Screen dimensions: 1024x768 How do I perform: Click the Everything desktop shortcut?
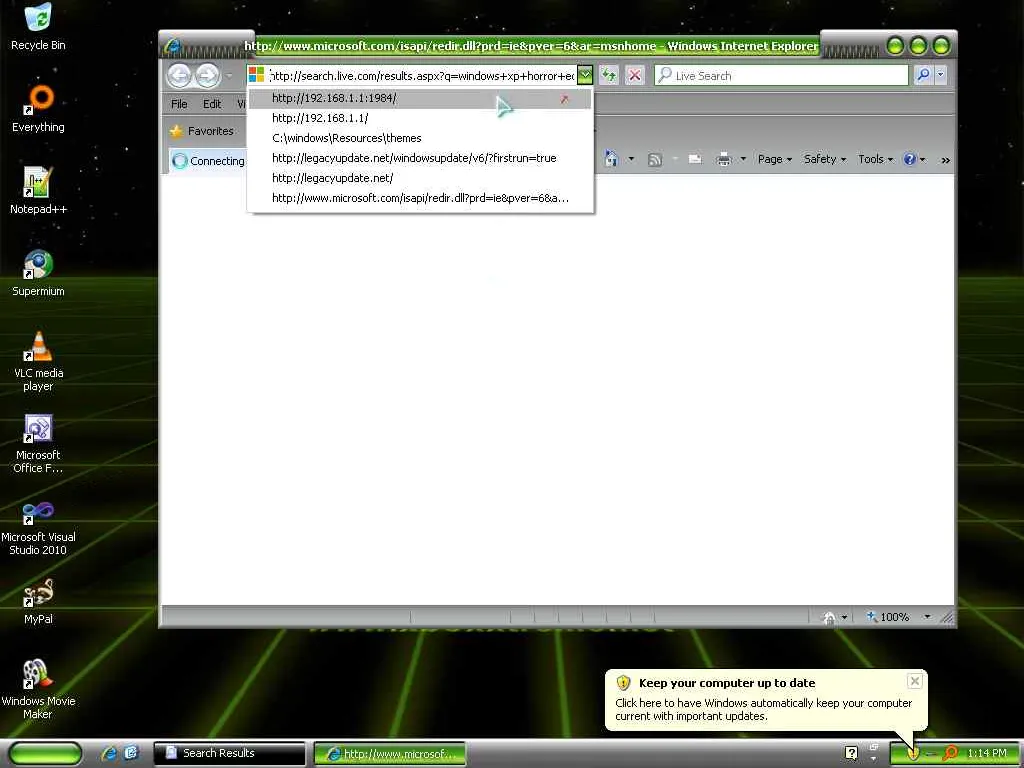click(x=38, y=109)
